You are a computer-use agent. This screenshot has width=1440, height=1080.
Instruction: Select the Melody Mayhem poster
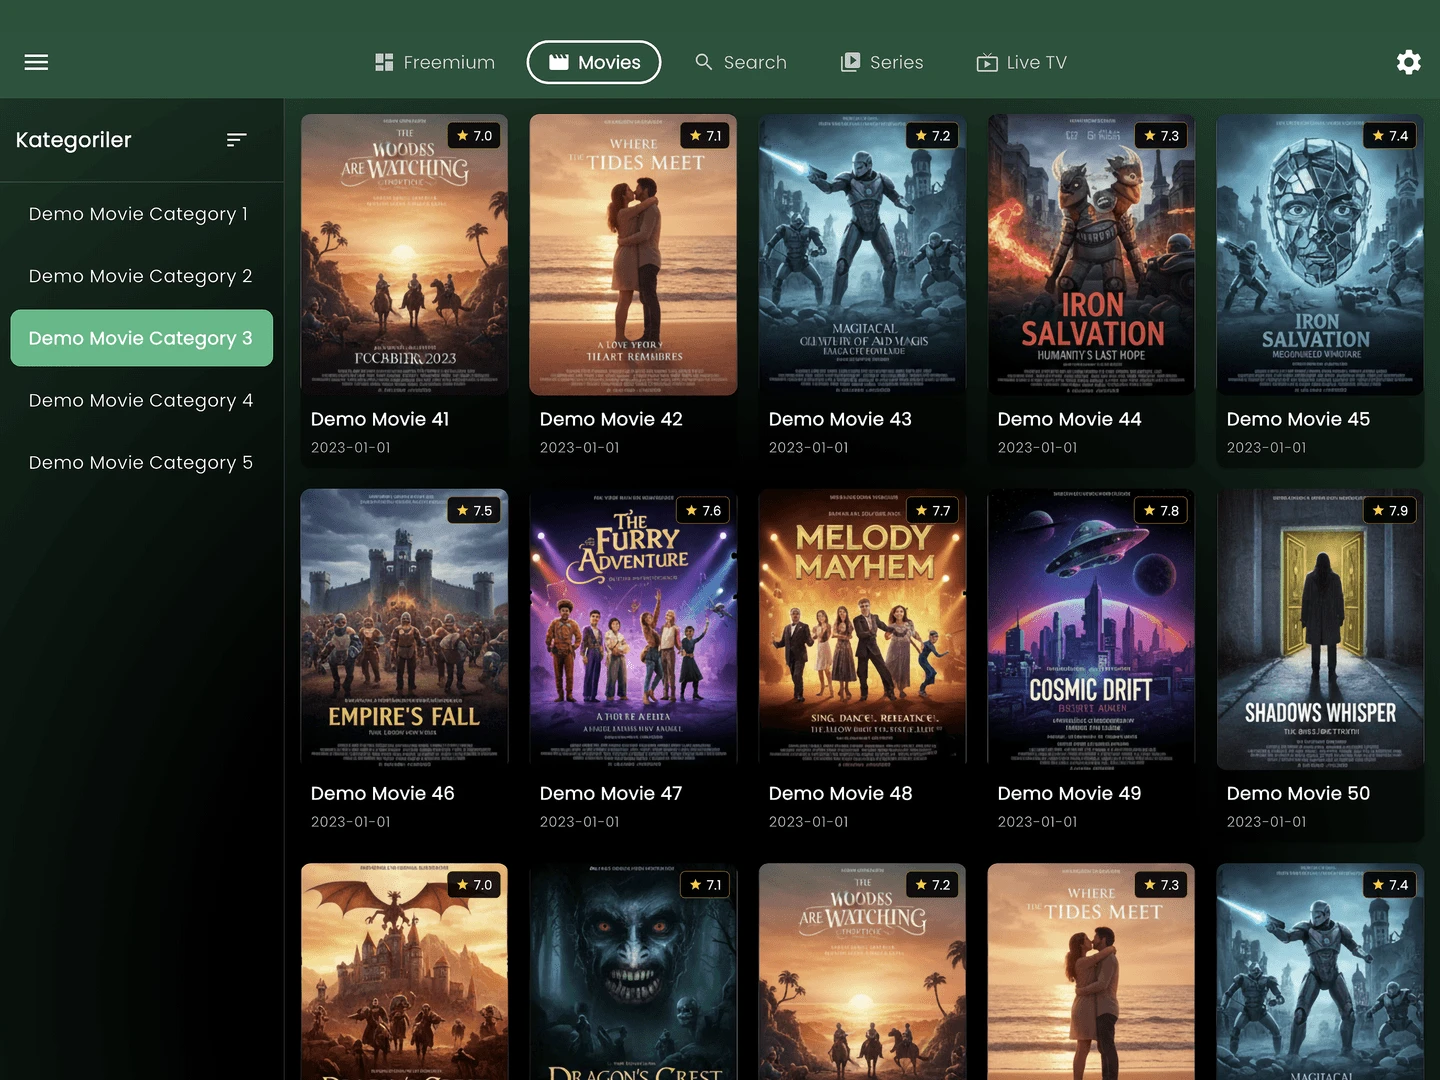[x=862, y=629]
